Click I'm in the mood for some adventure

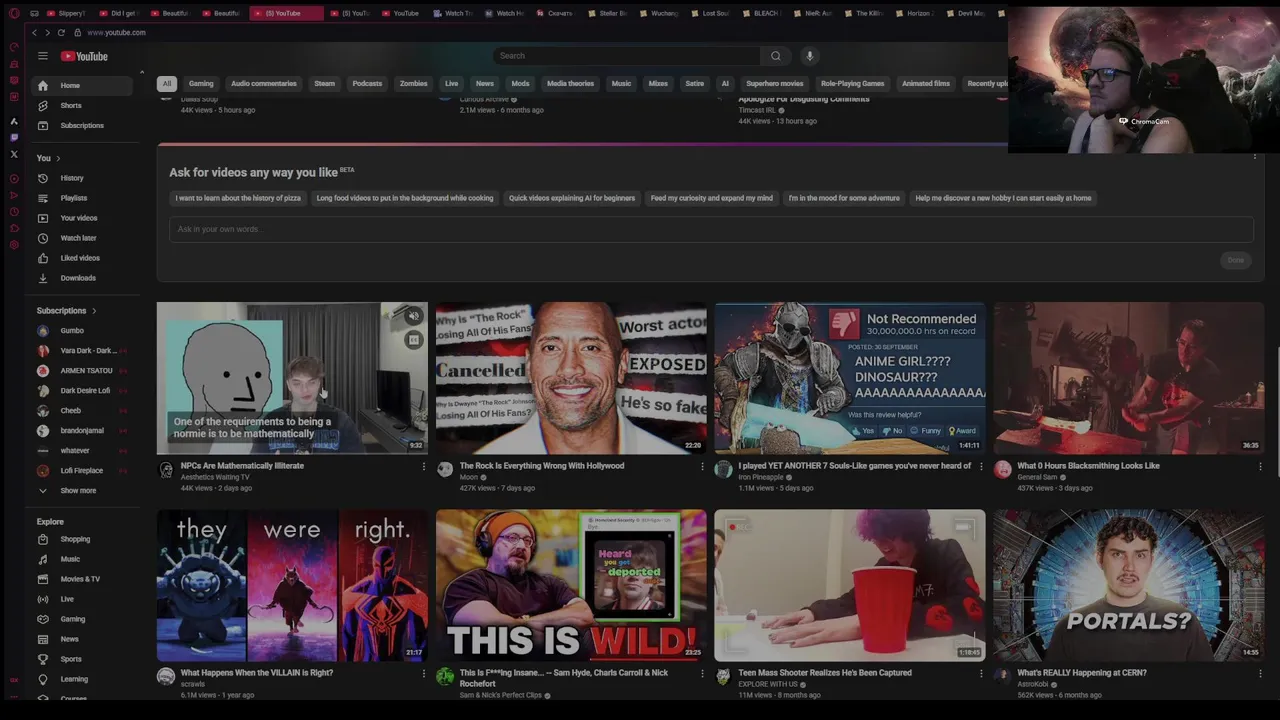(x=844, y=198)
